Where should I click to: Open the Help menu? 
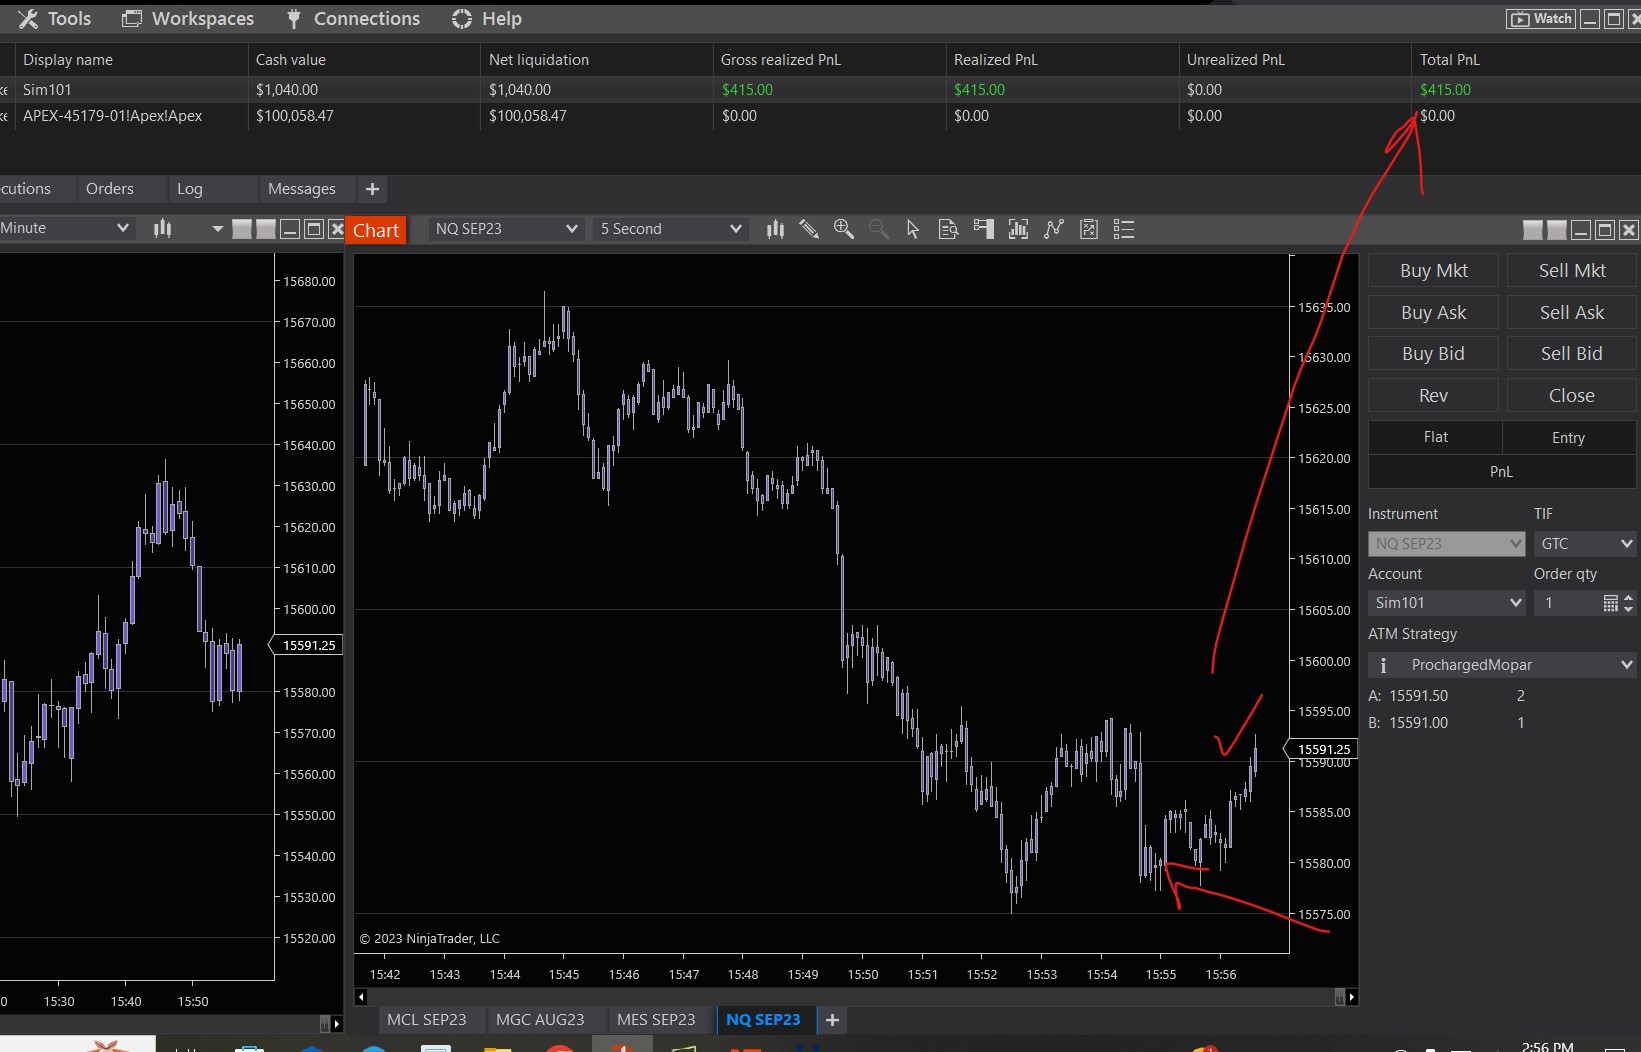click(x=487, y=19)
